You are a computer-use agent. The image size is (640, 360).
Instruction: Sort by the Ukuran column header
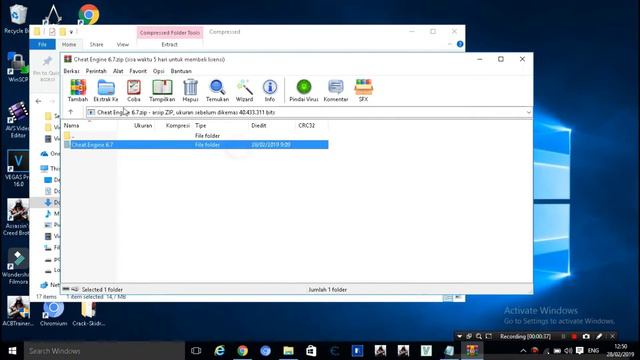[x=143, y=125]
